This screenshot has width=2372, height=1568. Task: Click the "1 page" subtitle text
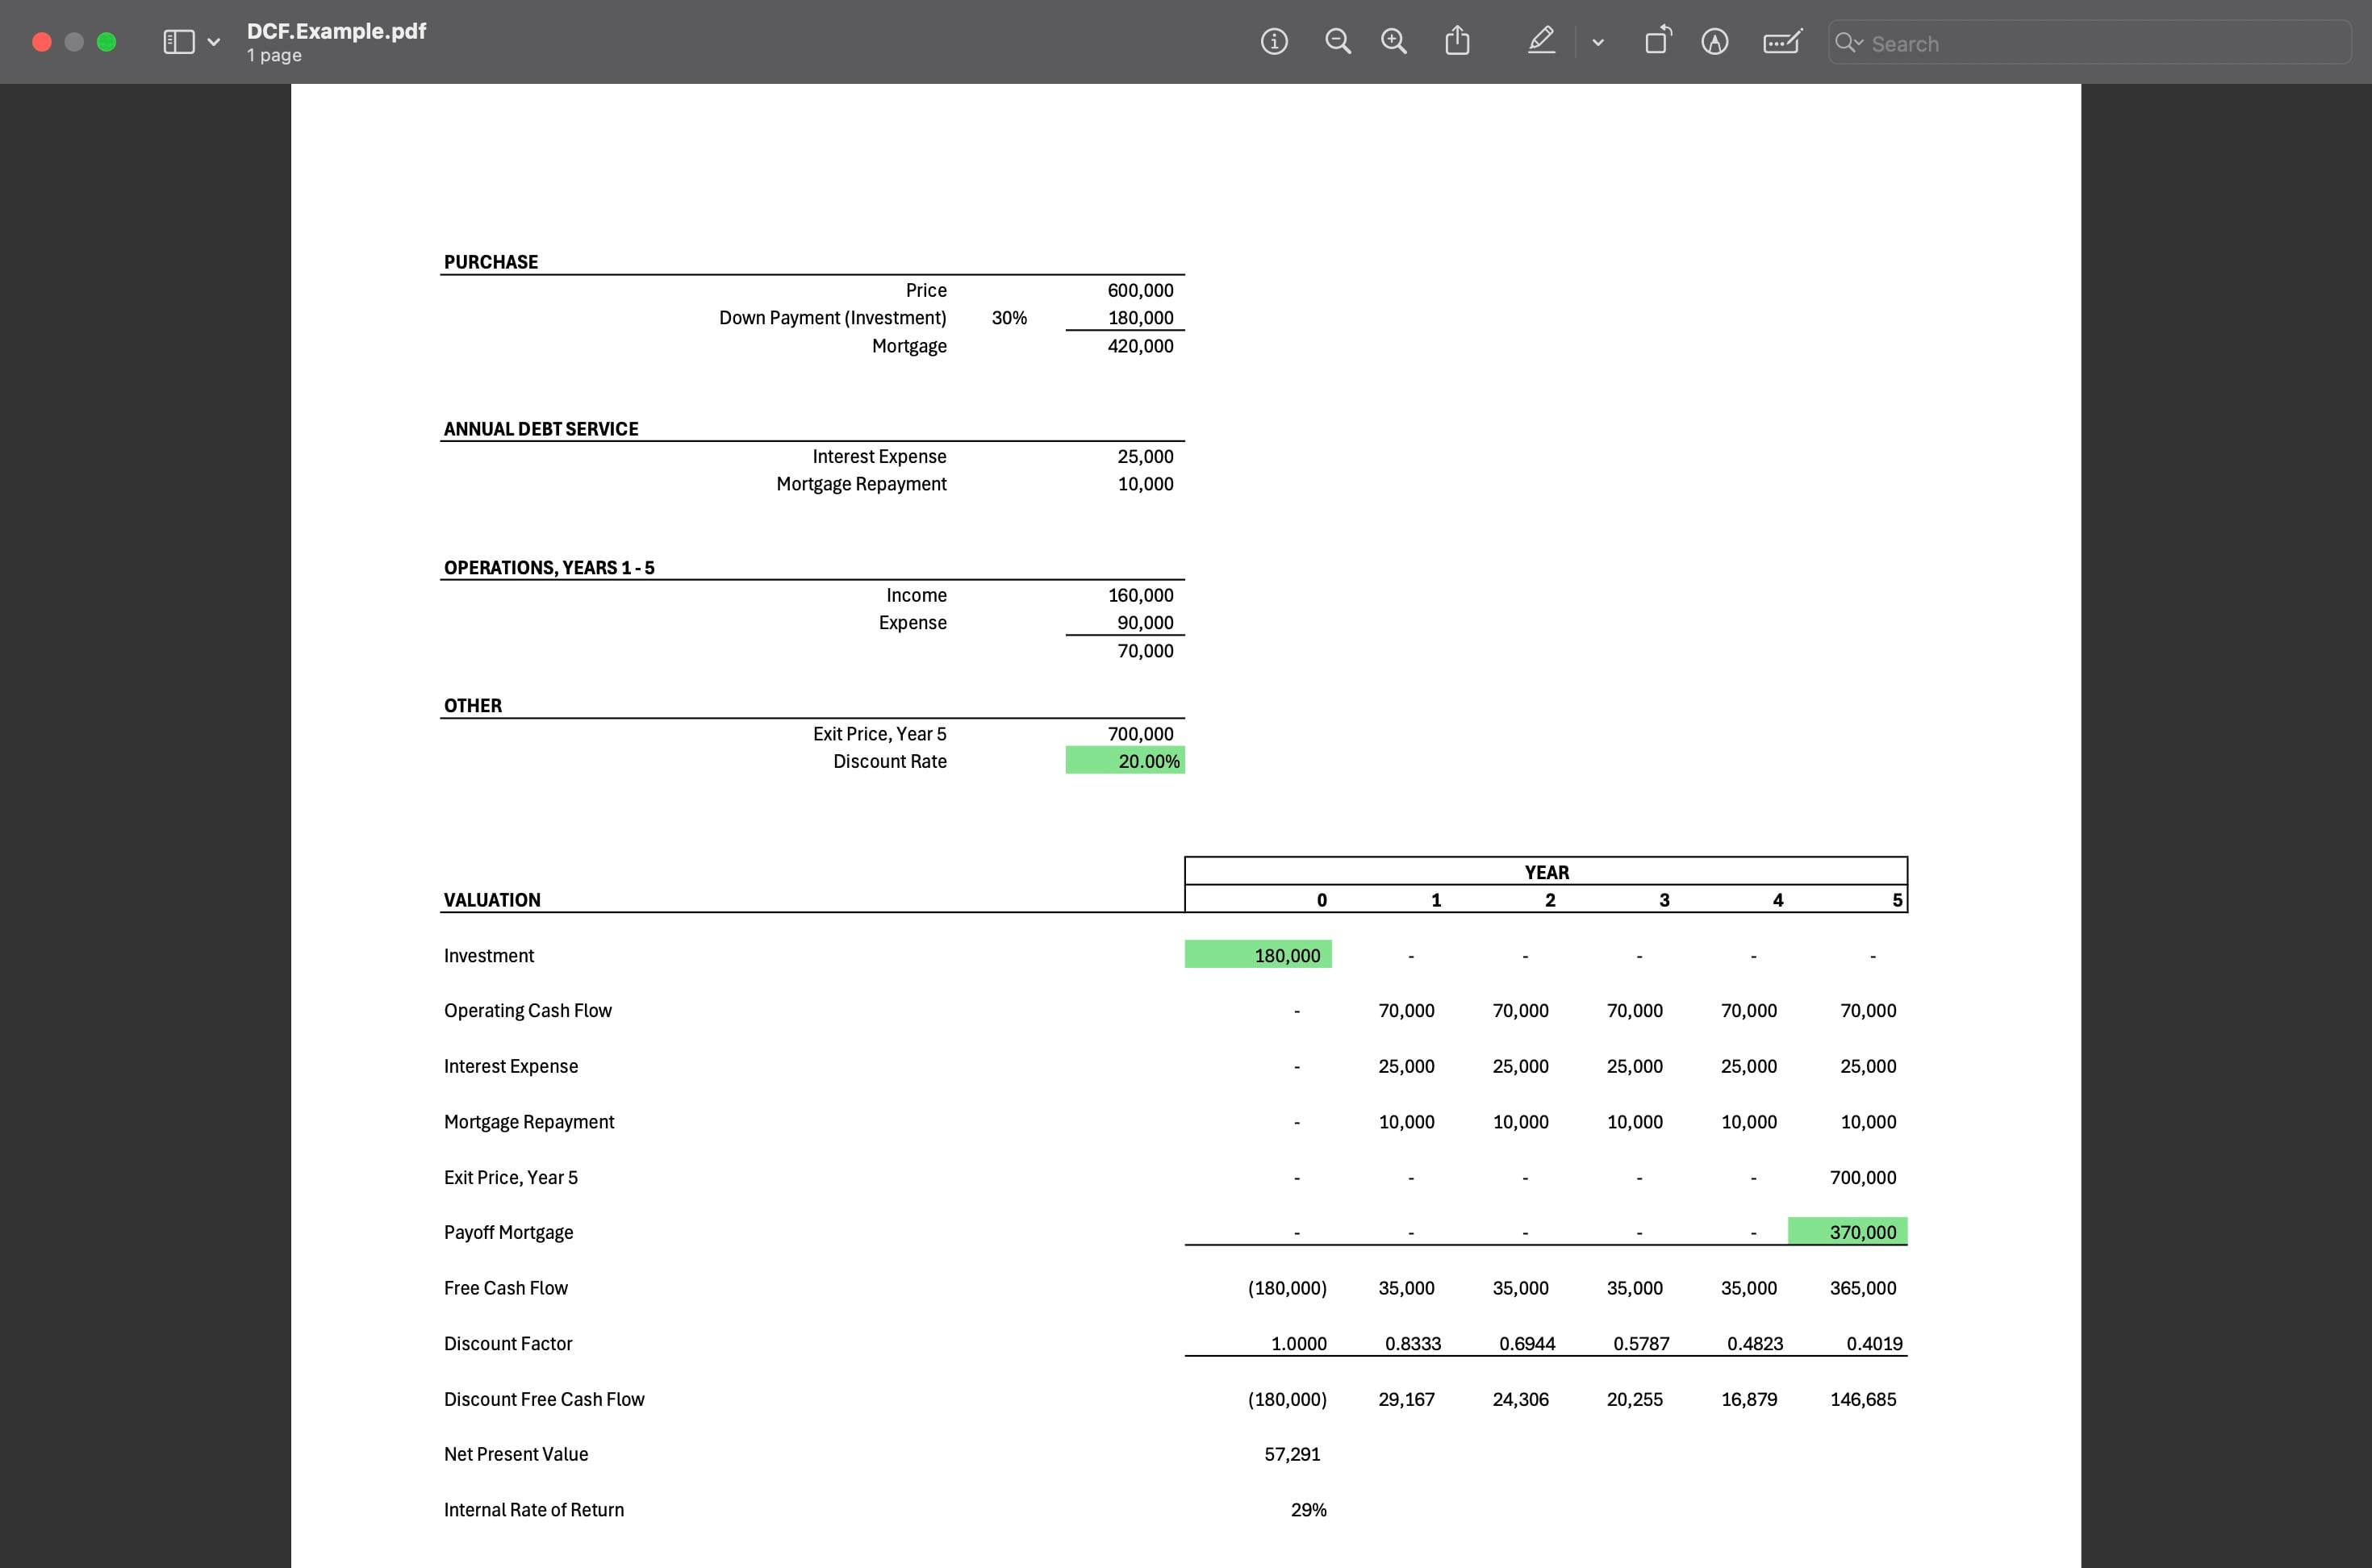274,56
